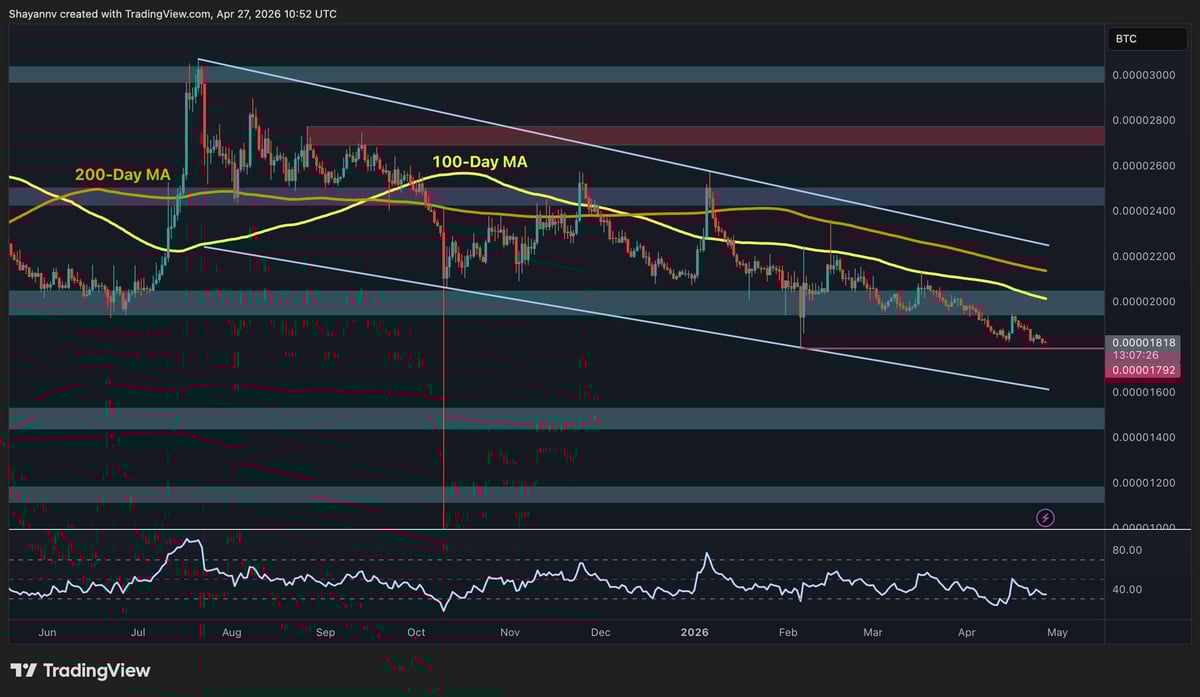Image resolution: width=1200 pixels, height=697 pixels.
Task: Select the current price label 0.00001818
Action: [1145, 342]
